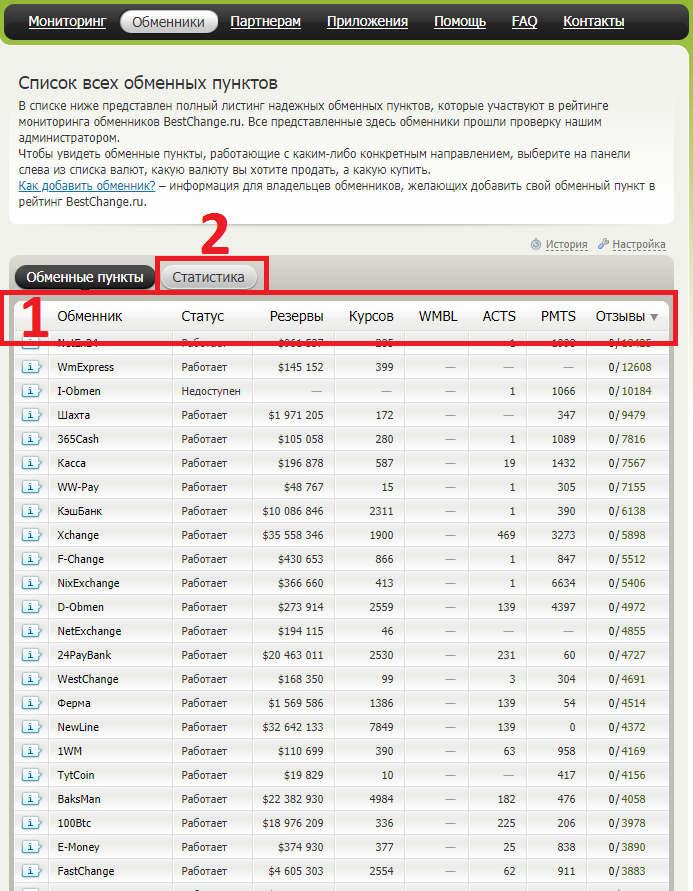This screenshot has width=693, height=891.
Task: Open info icon for 24PayBank row
Action: click(x=31, y=655)
